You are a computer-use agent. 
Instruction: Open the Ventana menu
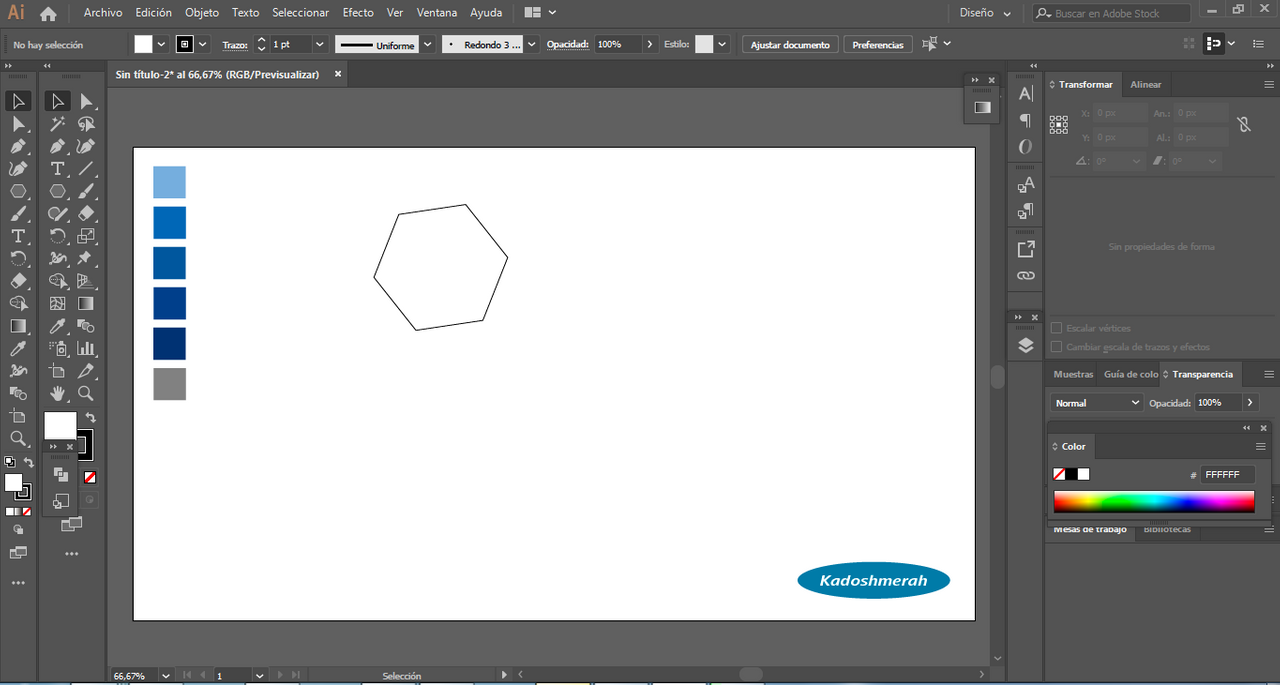436,13
